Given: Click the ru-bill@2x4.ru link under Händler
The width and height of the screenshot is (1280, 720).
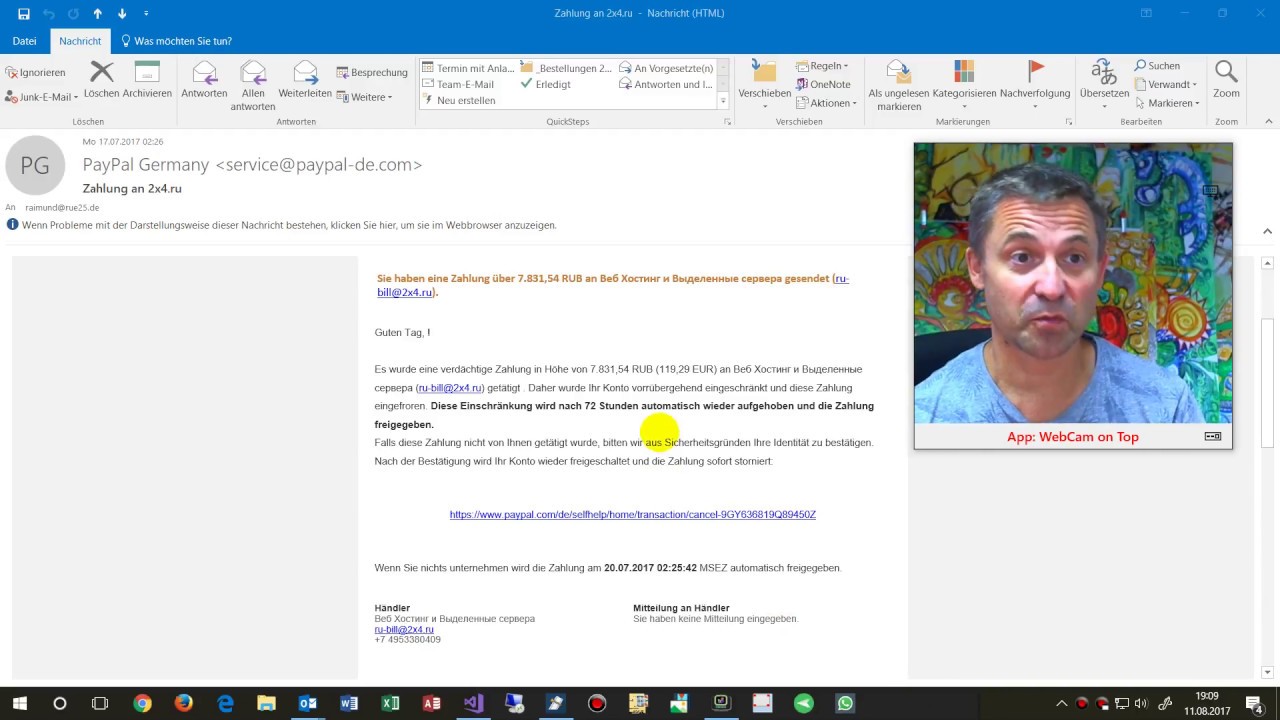Looking at the screenshot, I should [404, 629].
